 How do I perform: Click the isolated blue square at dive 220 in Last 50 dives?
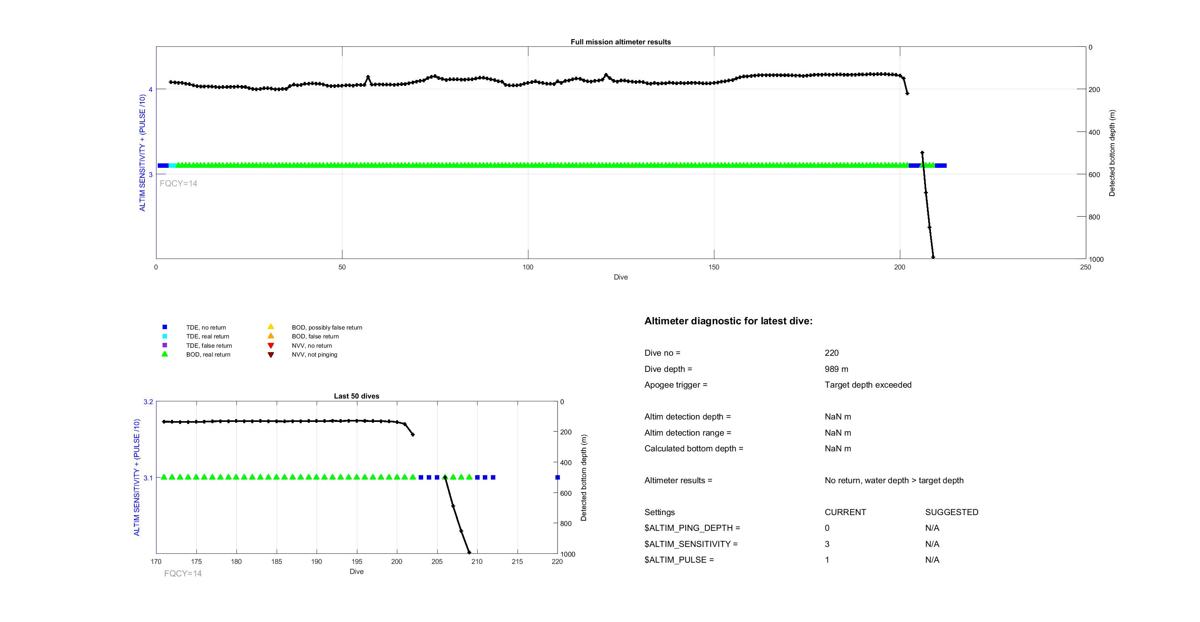click(x=557, y=477)
